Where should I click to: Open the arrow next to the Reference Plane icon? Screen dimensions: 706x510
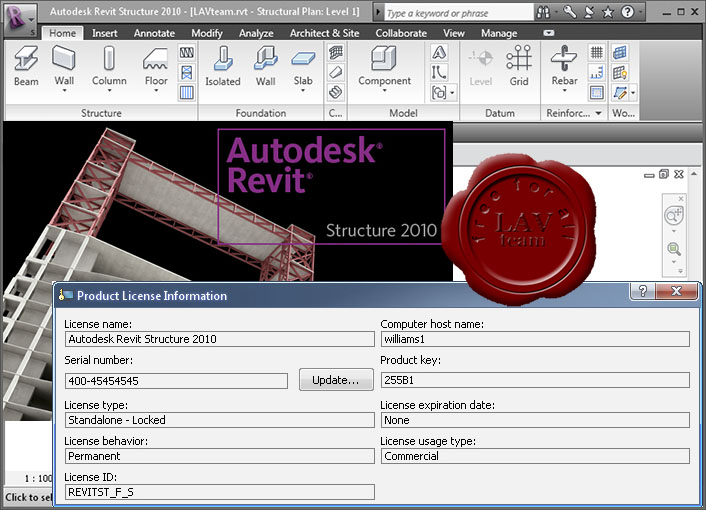coord(633,93)
